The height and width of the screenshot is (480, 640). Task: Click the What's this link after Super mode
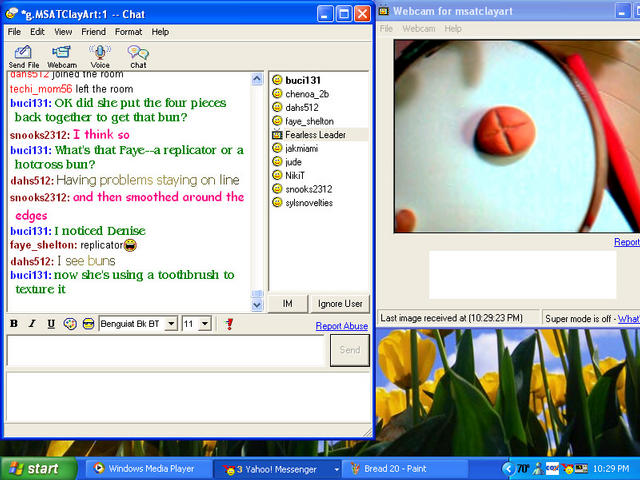point(629,319)
